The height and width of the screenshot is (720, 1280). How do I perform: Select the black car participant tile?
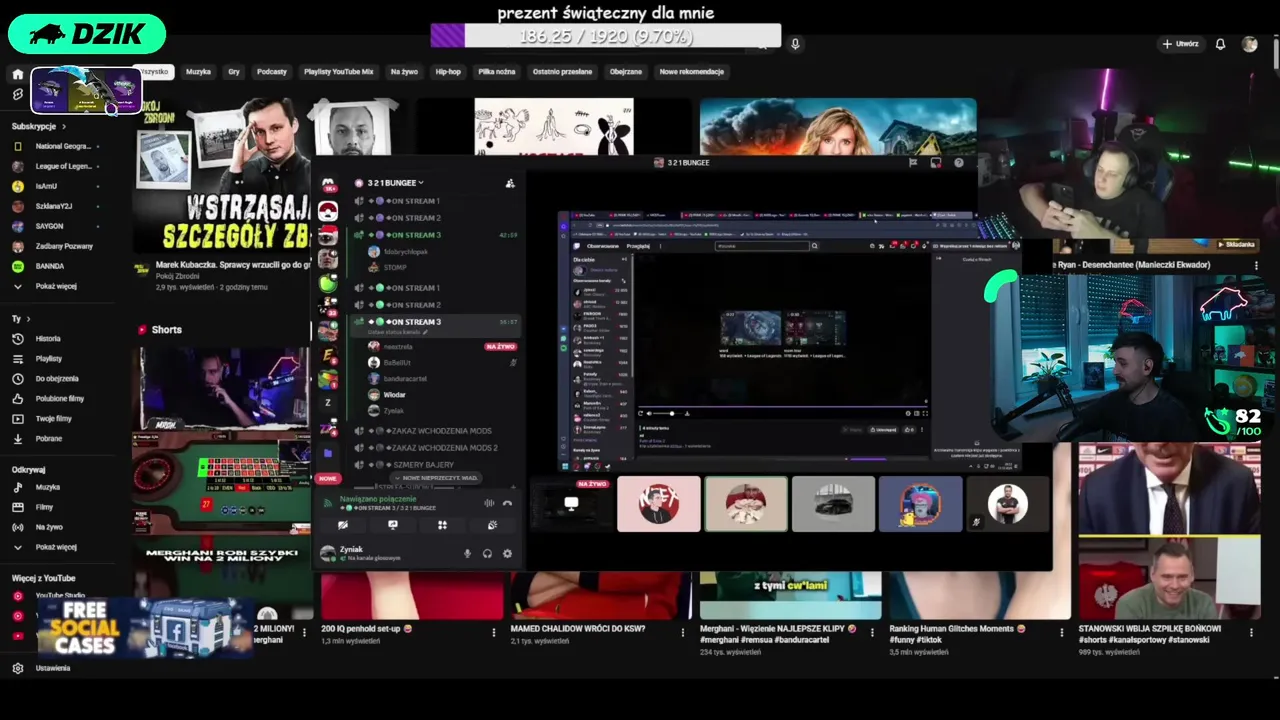833,504
